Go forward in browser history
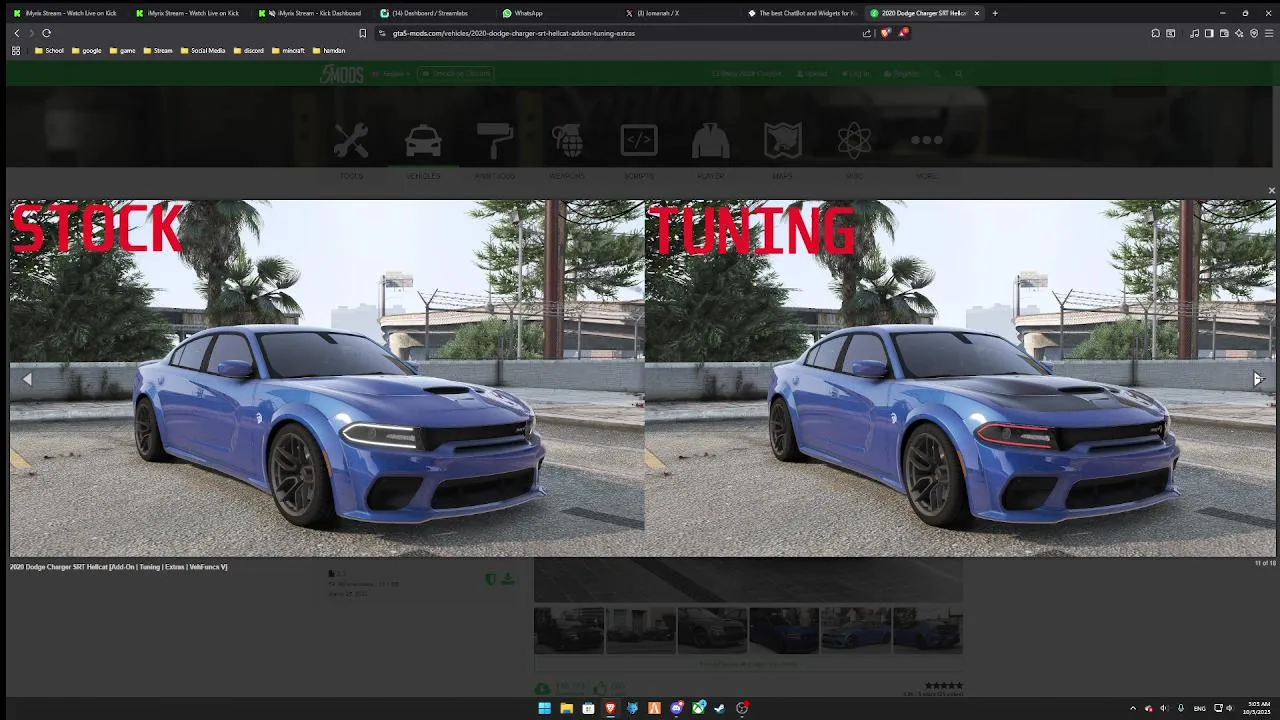 click(x=31, y=33)
